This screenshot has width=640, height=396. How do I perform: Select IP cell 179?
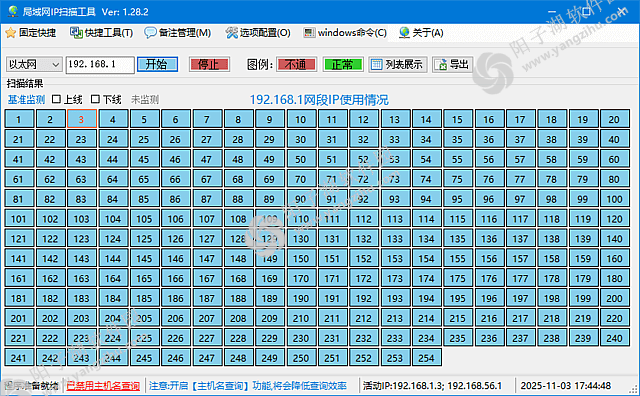[x=583, y=279]
